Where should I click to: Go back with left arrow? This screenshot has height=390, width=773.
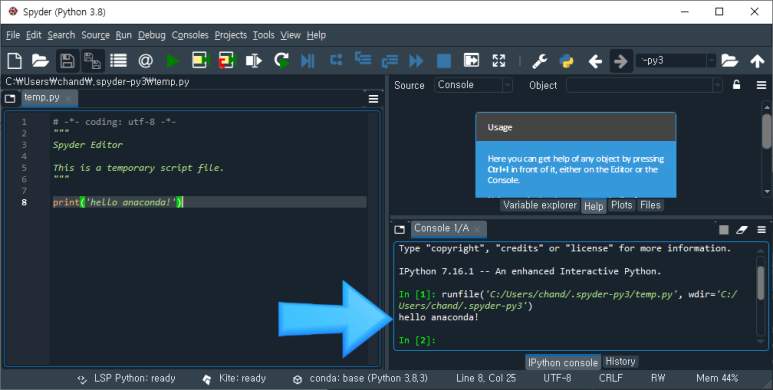click(595, 61)
